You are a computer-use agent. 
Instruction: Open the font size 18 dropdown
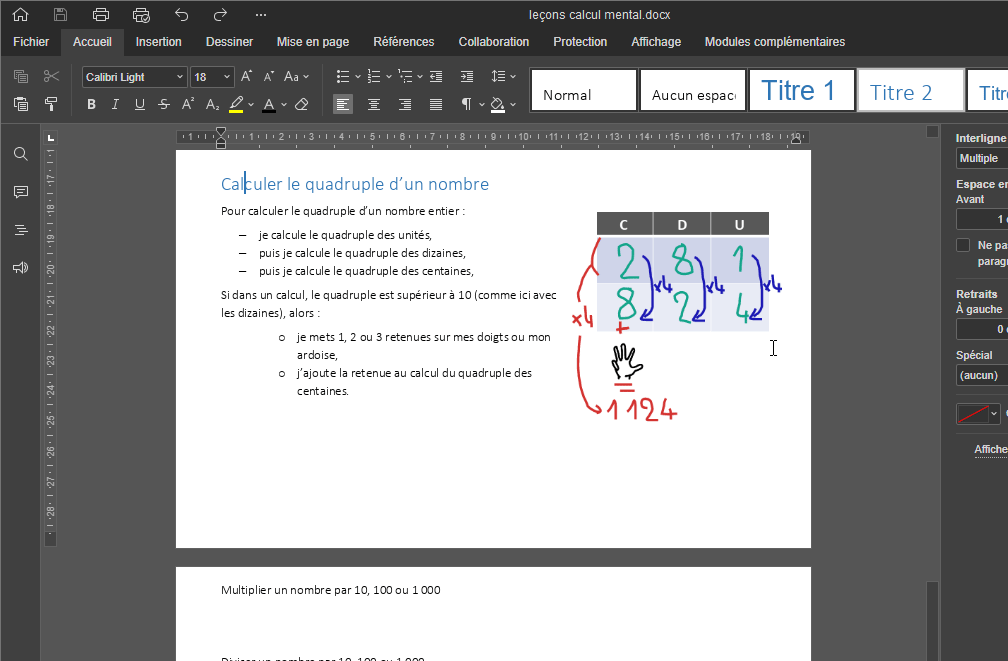226,77
